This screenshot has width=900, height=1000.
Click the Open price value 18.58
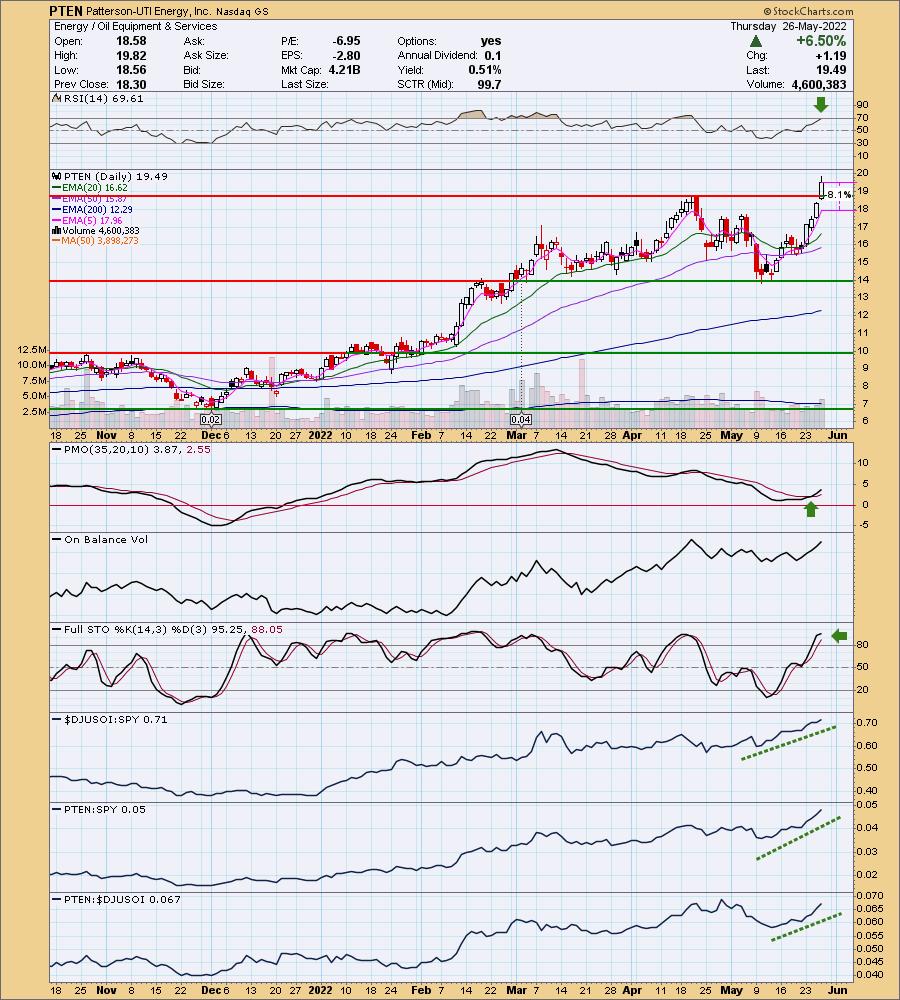(131, 41)
